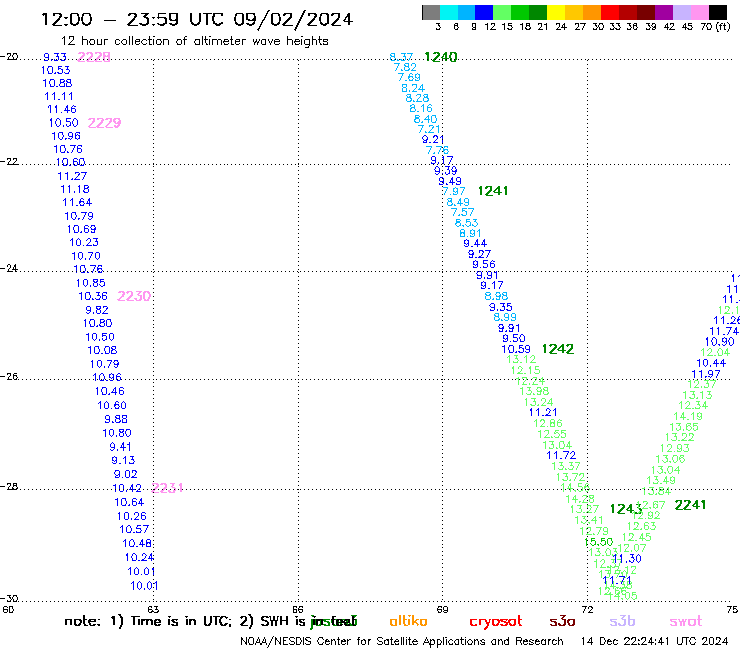This screenshot has width=740, height=650.
Task: Select the wave height value 11.97
Action: 706,374
